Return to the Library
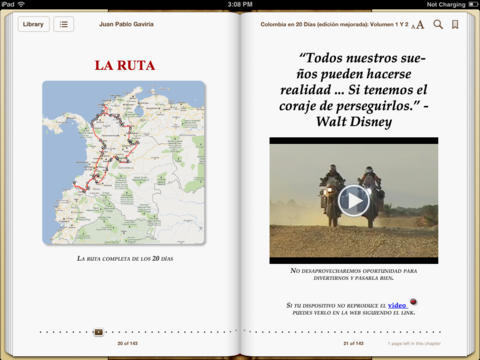The width and height of the screenshot is (480, 360). click(x=33, y=24)
